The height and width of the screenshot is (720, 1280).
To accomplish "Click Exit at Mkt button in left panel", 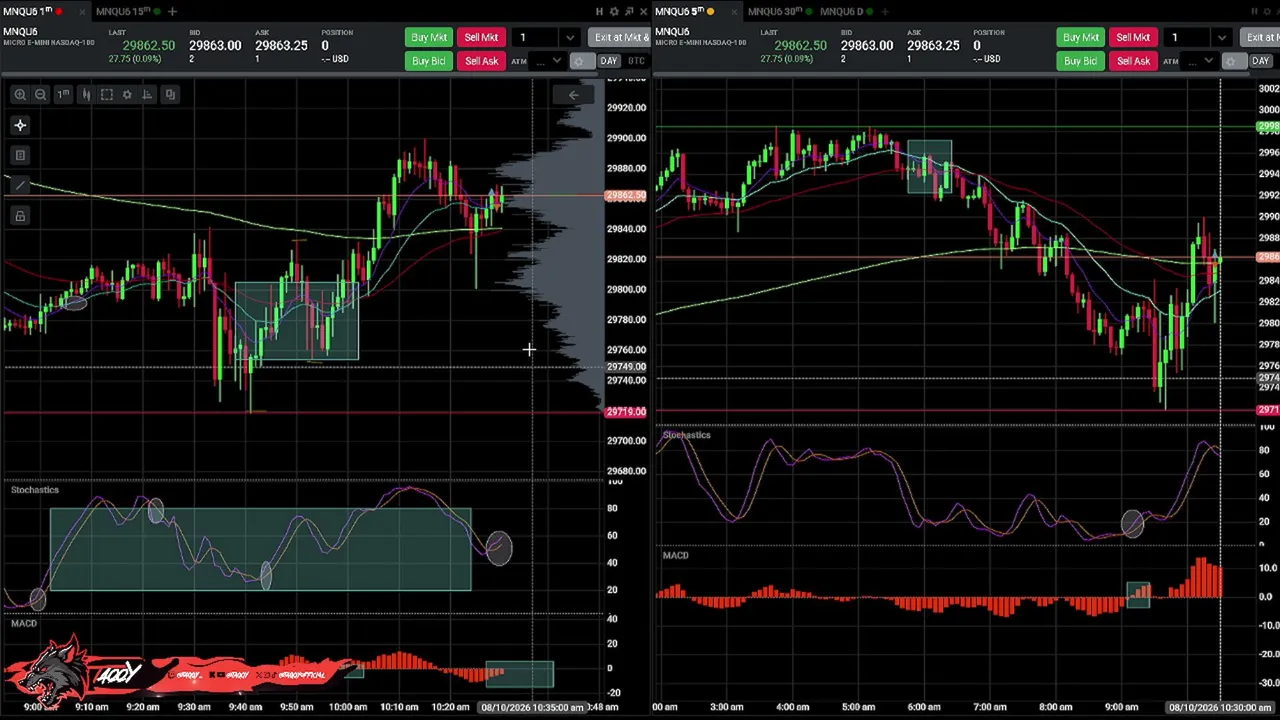I will 620,37.
